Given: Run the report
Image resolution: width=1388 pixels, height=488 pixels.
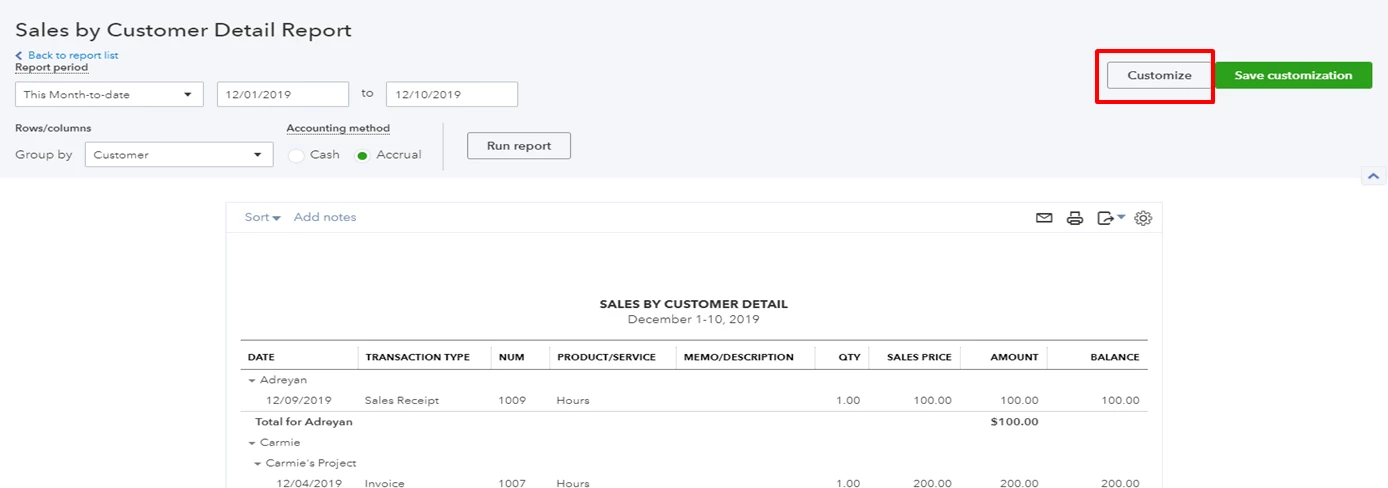Looking at the screenshot, I should point(519,146).
